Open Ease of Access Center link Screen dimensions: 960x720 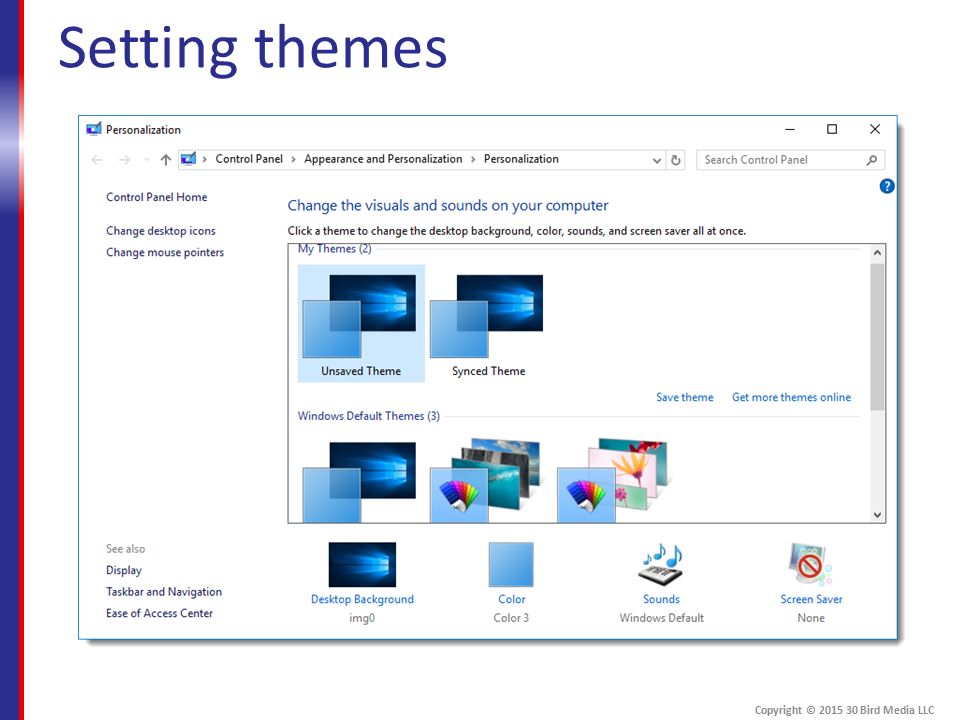tap(159, 613)
